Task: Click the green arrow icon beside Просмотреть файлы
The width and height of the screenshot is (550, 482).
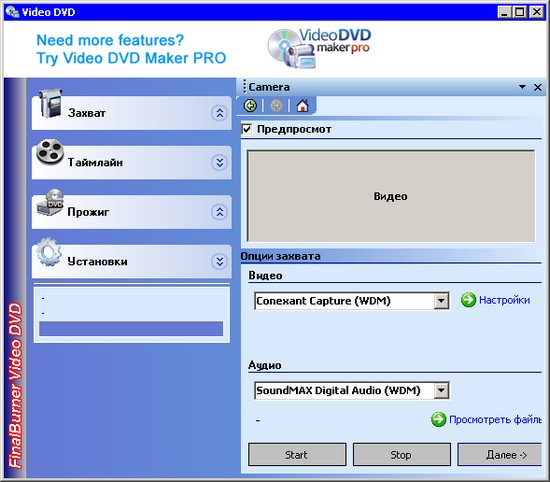Action: tap(438, 420)
